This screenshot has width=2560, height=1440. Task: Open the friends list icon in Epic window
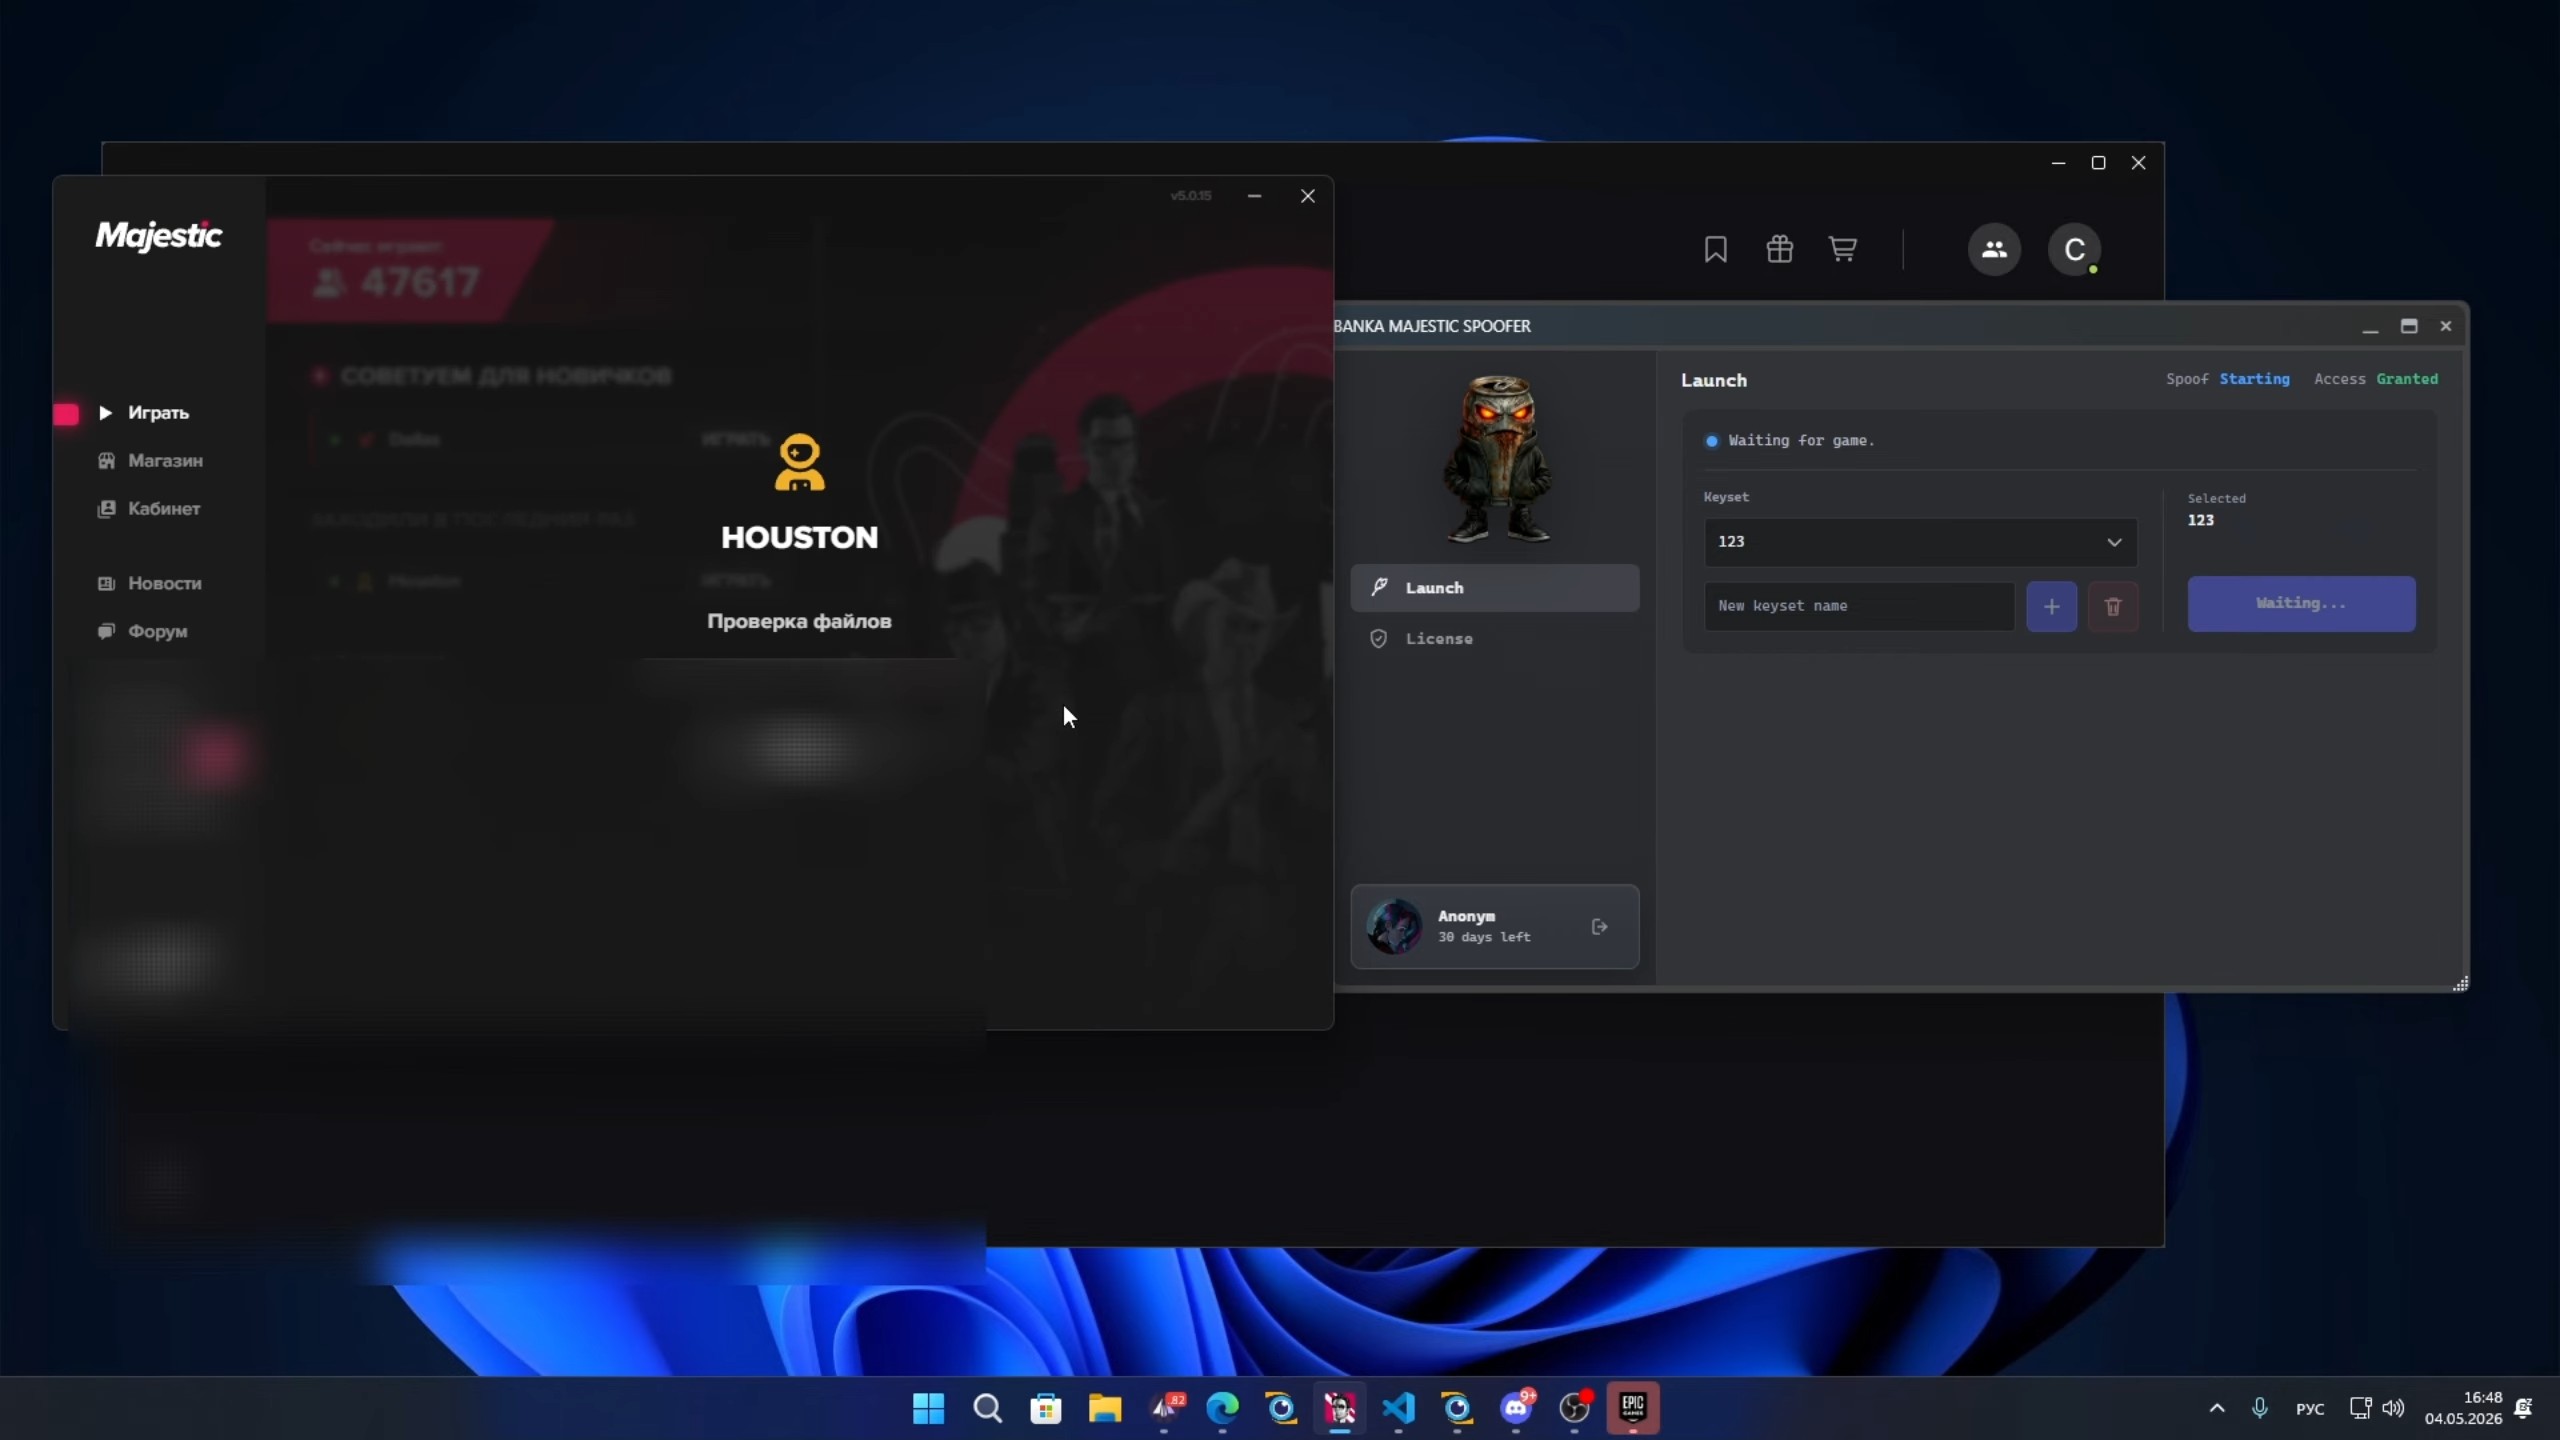click(x=1994, y=249)
